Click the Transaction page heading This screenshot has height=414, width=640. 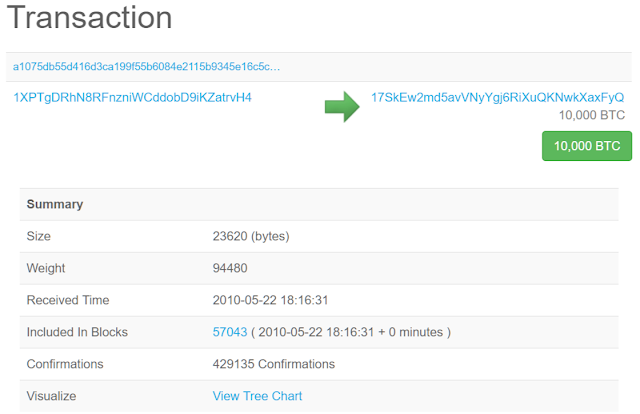pyautogui.click(x=90, y=18)
